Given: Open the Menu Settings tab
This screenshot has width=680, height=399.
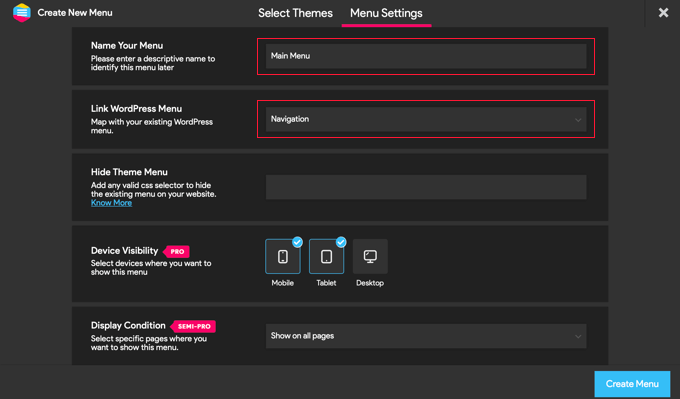Looking at the screenshot, I should coord(386,13).
